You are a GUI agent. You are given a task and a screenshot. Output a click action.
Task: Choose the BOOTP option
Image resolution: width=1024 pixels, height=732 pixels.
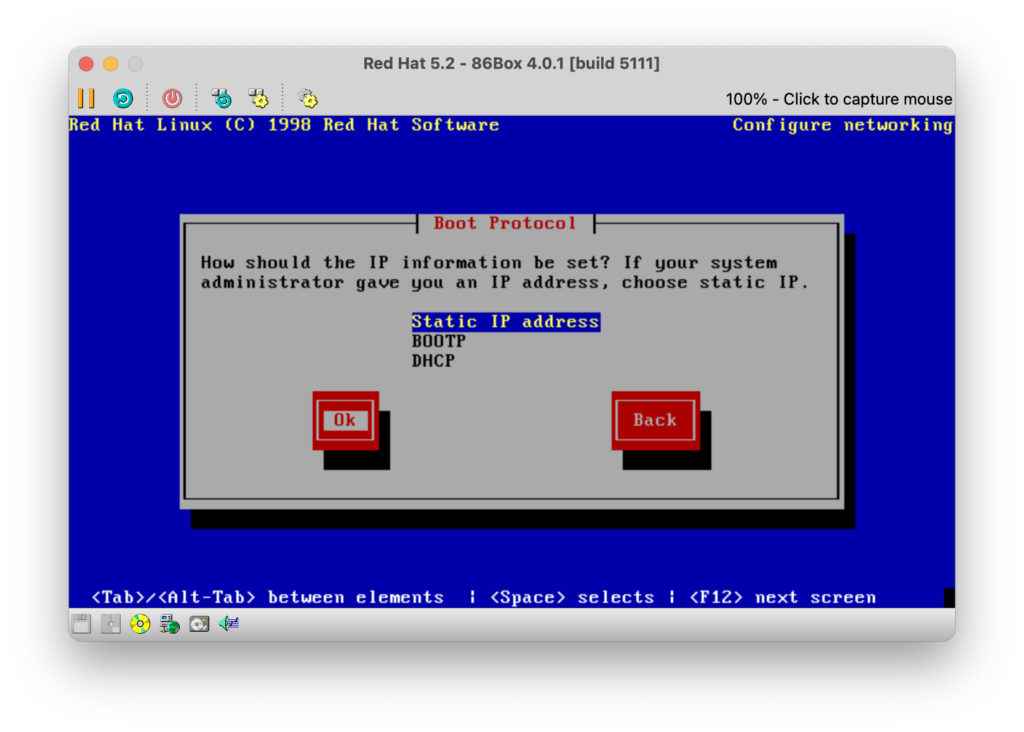click(438, 342)
